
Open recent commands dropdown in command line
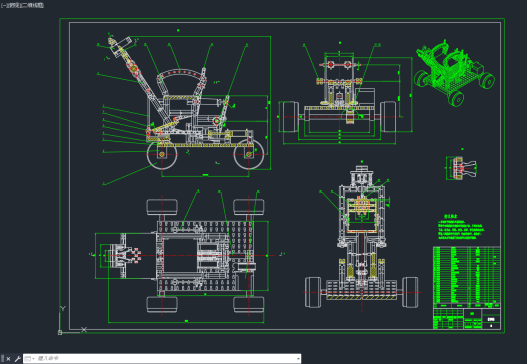29,359
